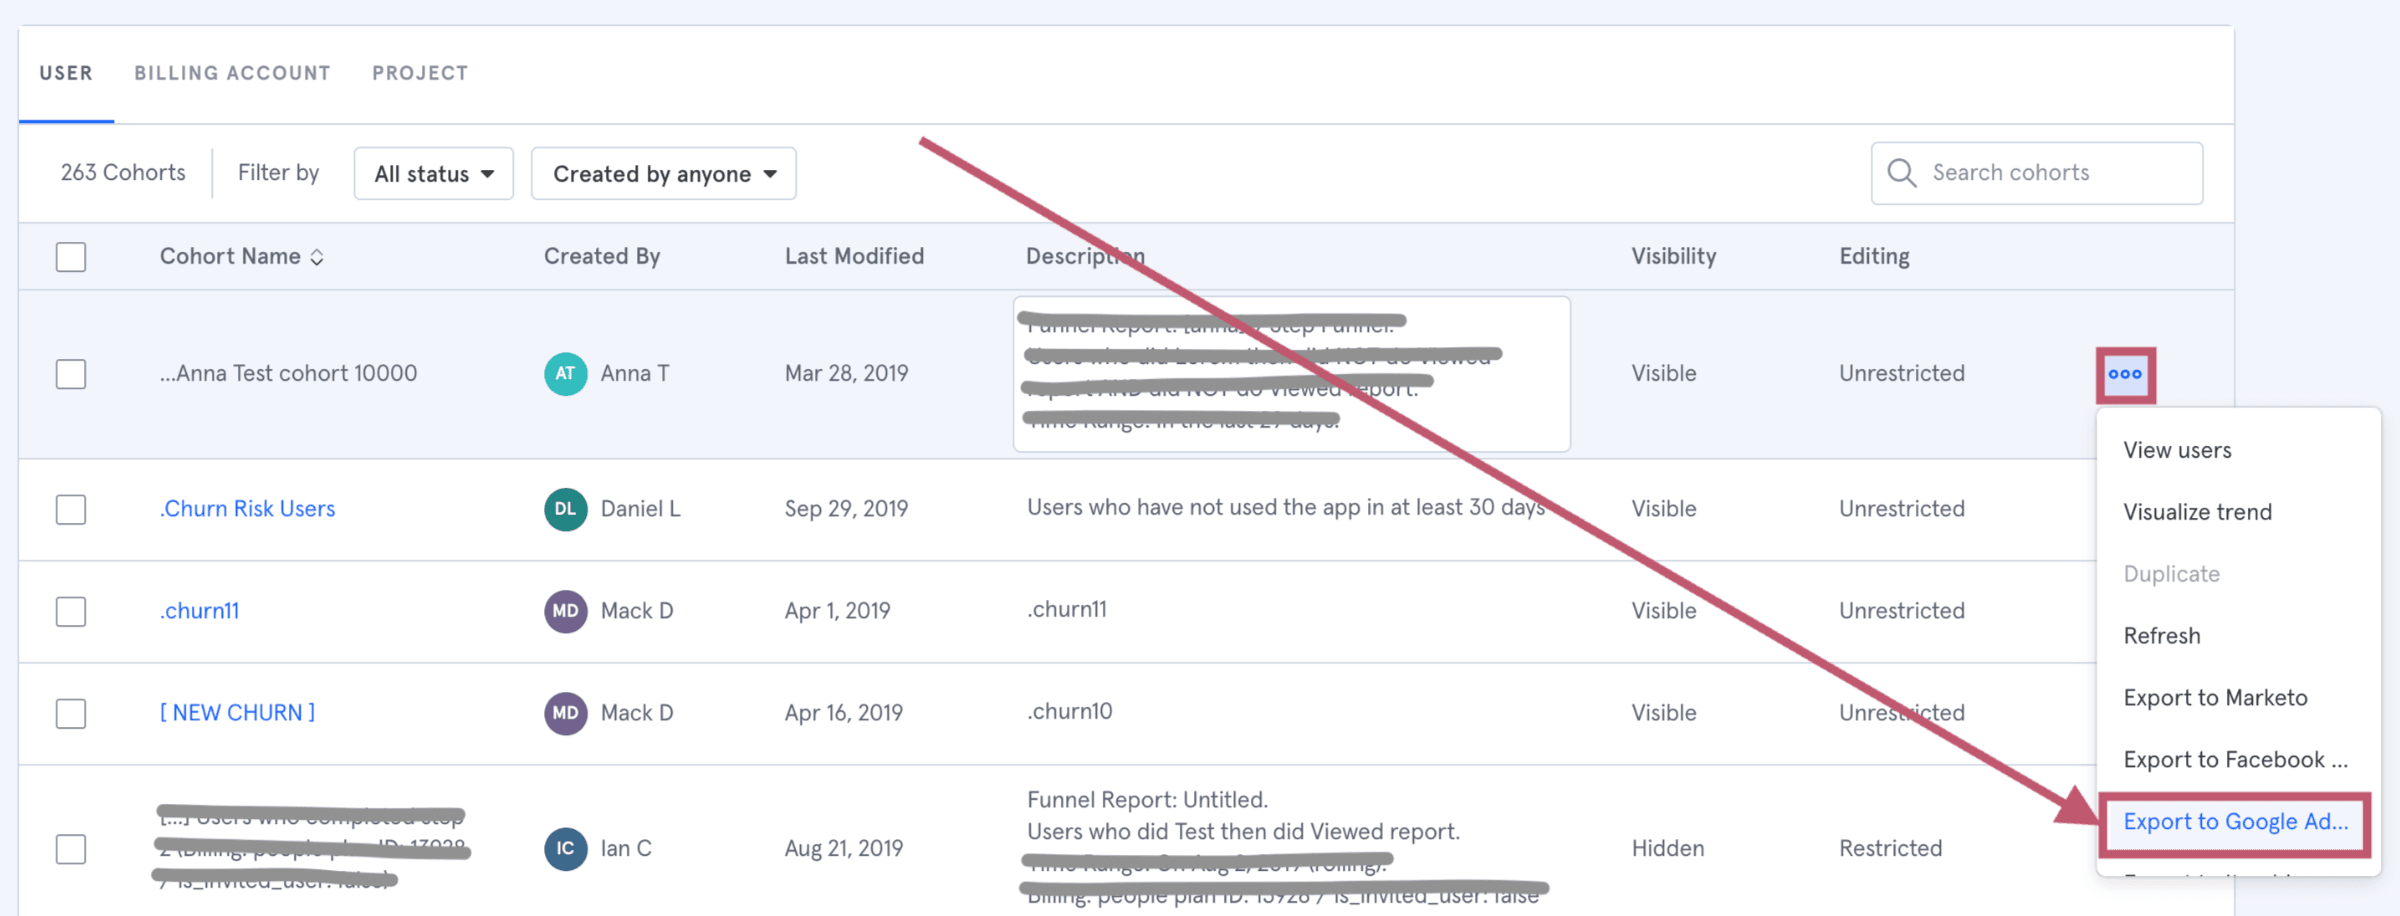Expand the Created by anyone dropdown

pos(663,174)
